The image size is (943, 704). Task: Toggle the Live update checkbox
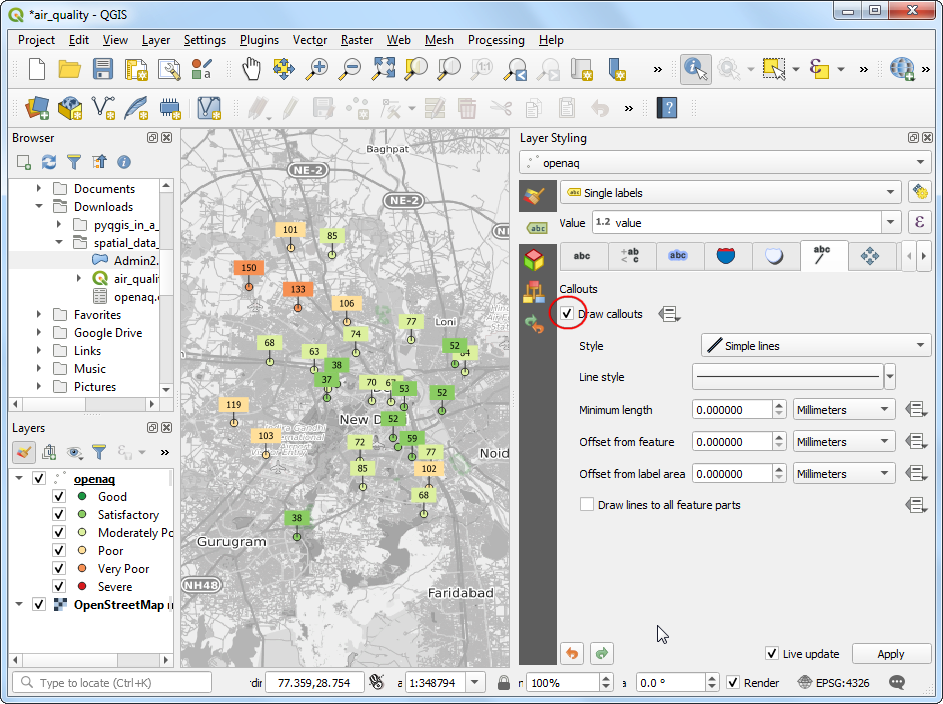coord(772,654)
